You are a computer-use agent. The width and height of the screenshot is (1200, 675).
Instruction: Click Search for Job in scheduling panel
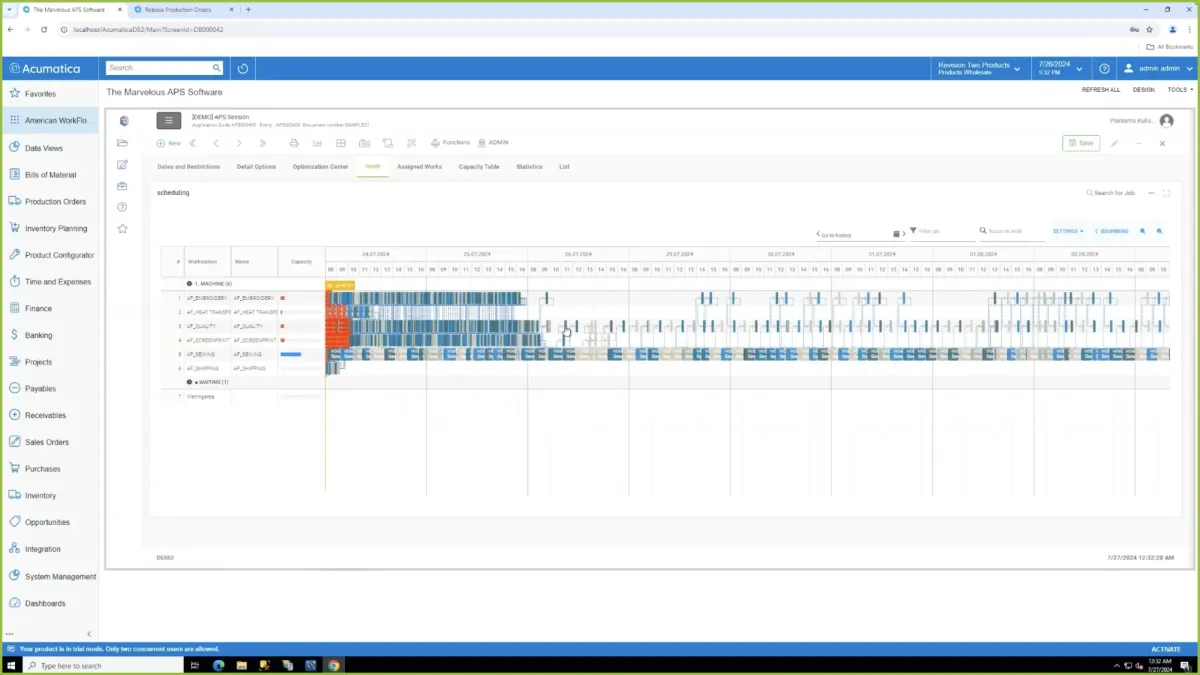pos(1111,193)
